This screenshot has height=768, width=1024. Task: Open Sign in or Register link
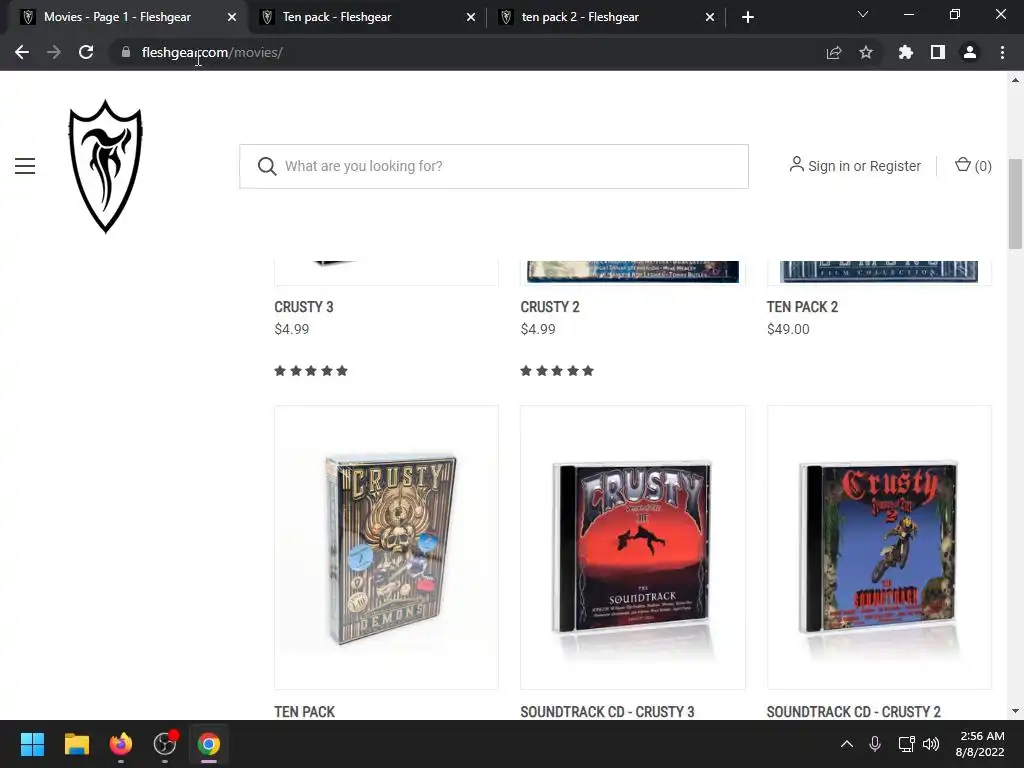(x=855, y=166)
